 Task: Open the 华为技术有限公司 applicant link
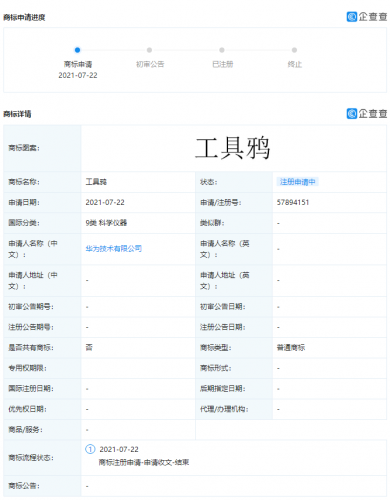[114, 248]
